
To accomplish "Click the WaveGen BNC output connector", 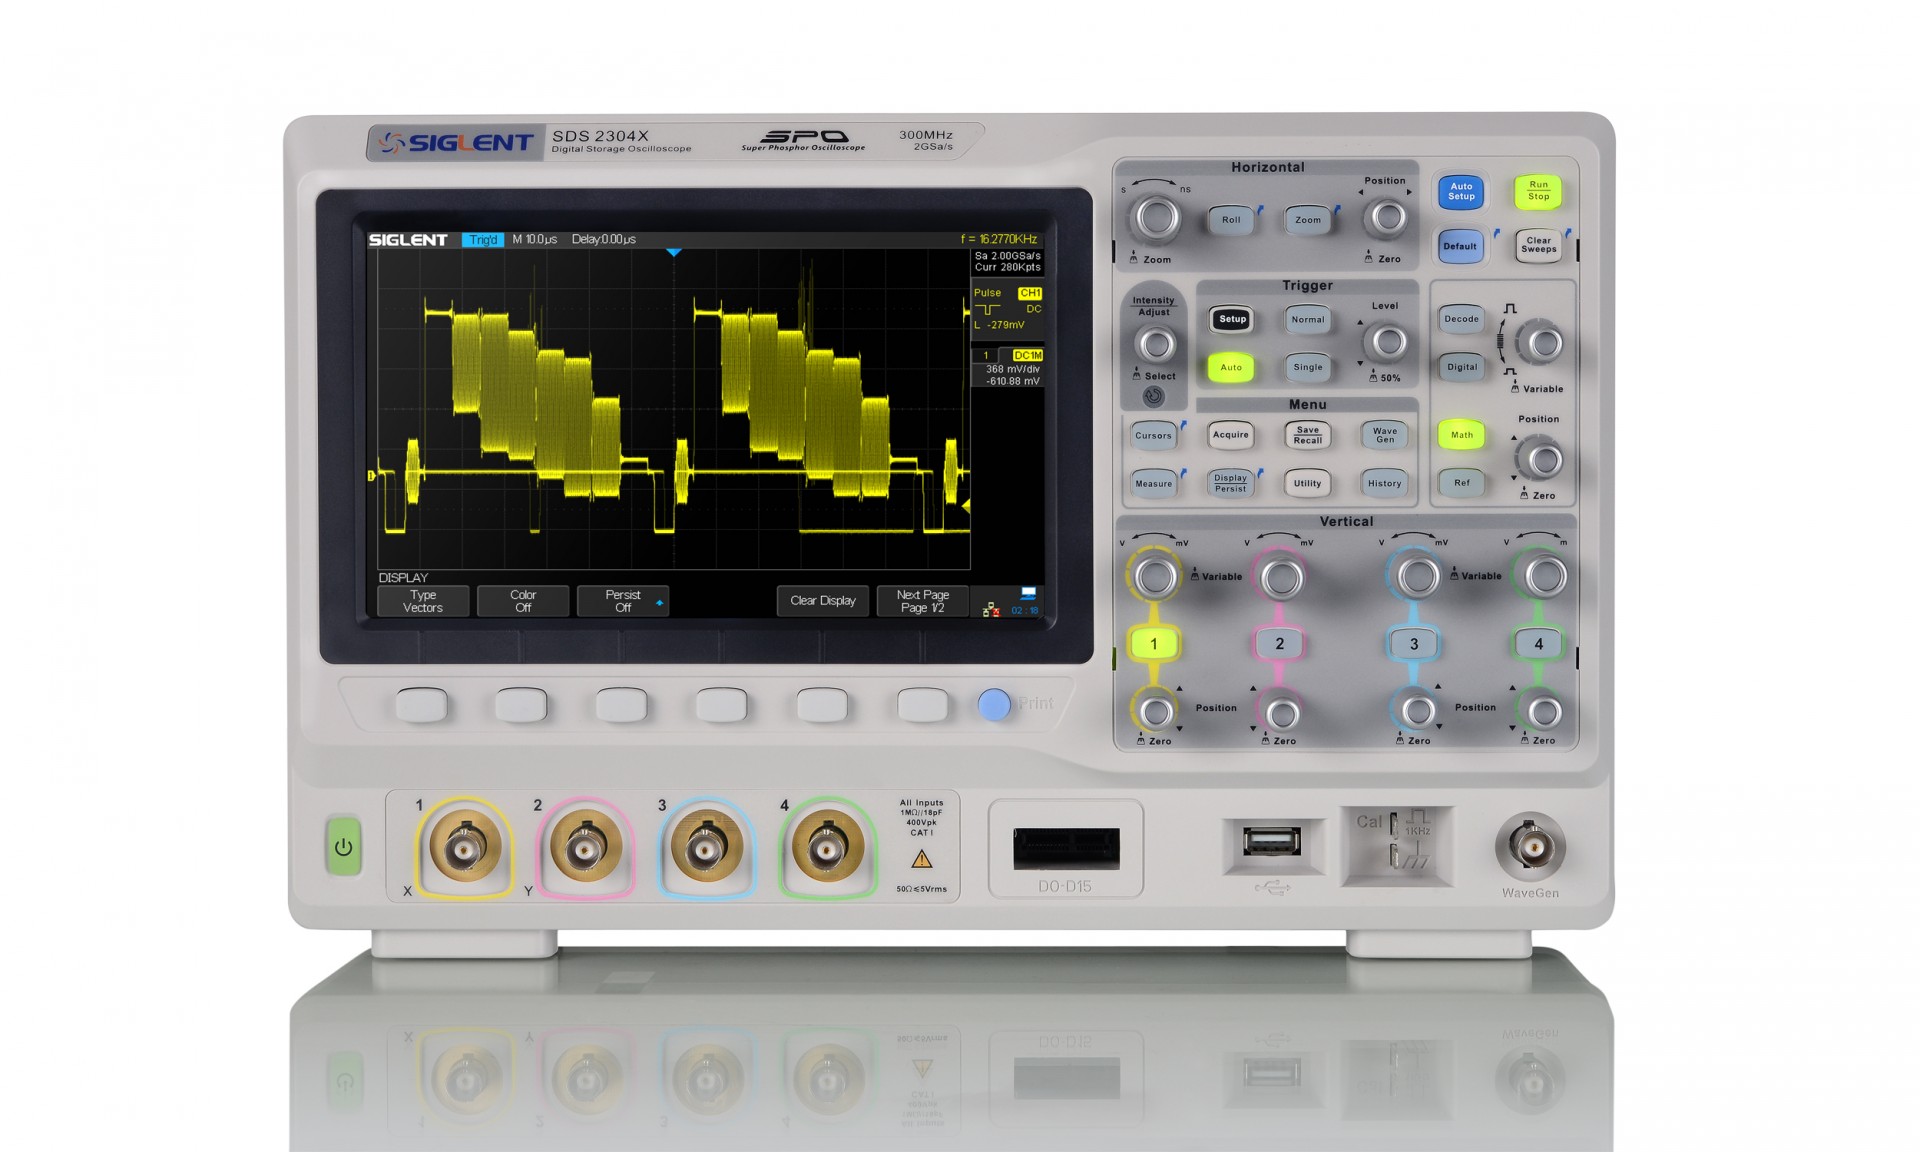I will point(1530,846).
